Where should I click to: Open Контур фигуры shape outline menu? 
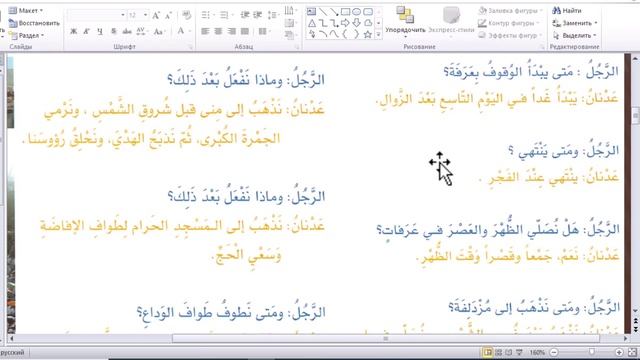509,23
